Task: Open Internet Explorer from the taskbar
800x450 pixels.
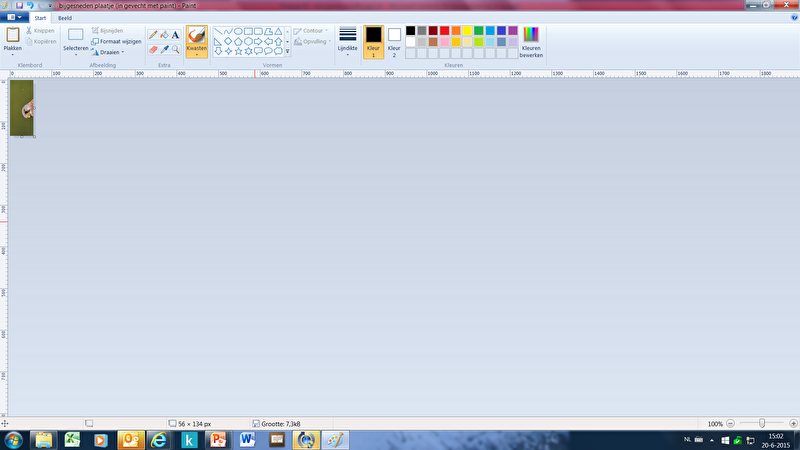Action: tap(158, 439)
